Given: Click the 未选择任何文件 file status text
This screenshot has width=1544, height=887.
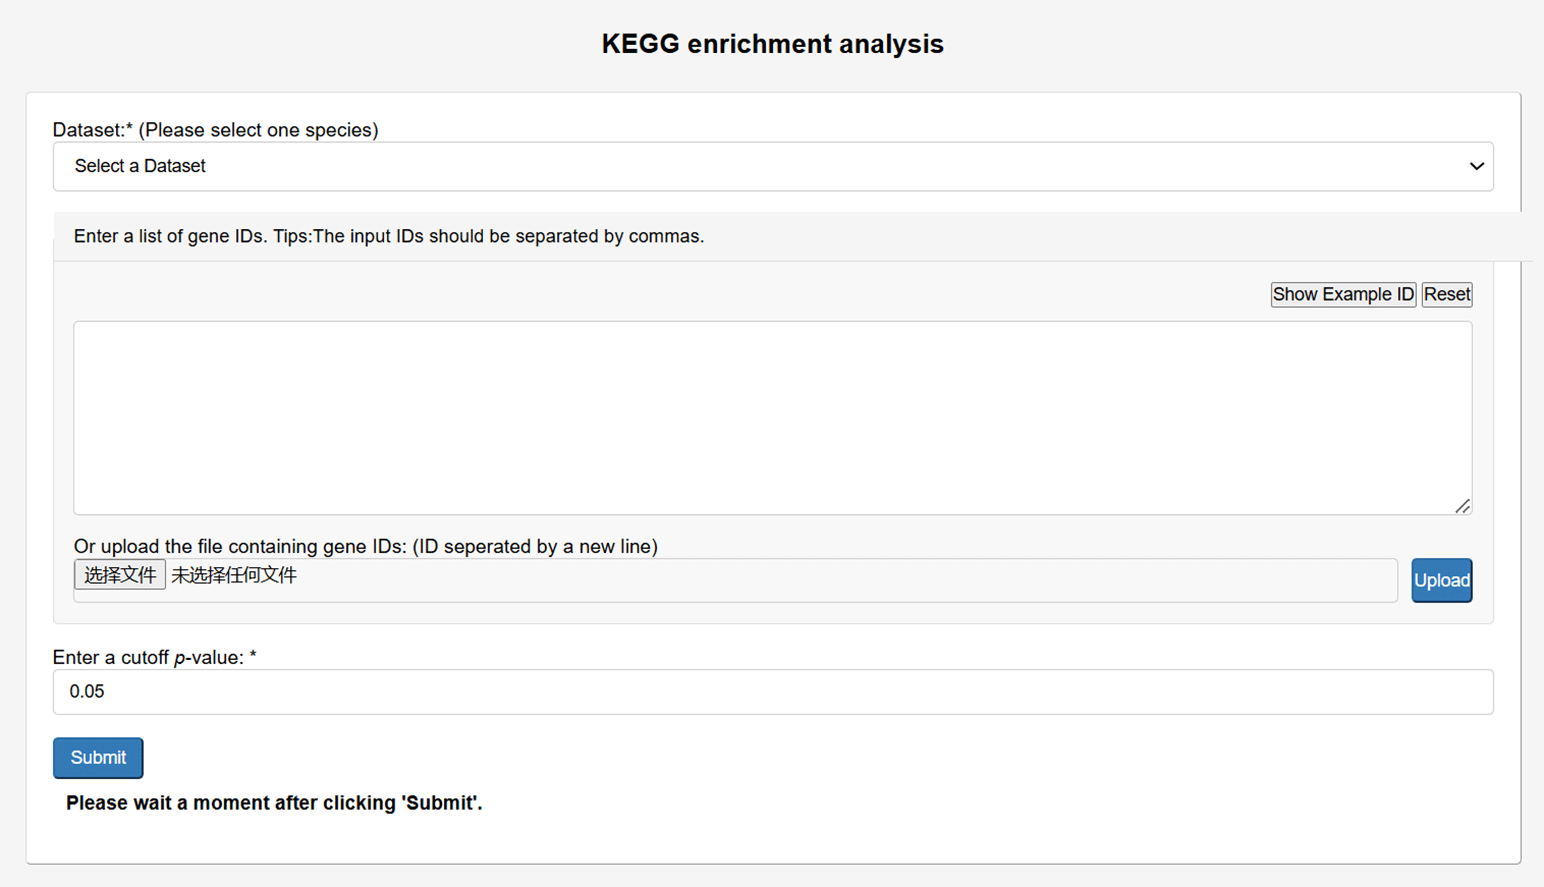Looking at the screenshot, I should pos(234,575).
